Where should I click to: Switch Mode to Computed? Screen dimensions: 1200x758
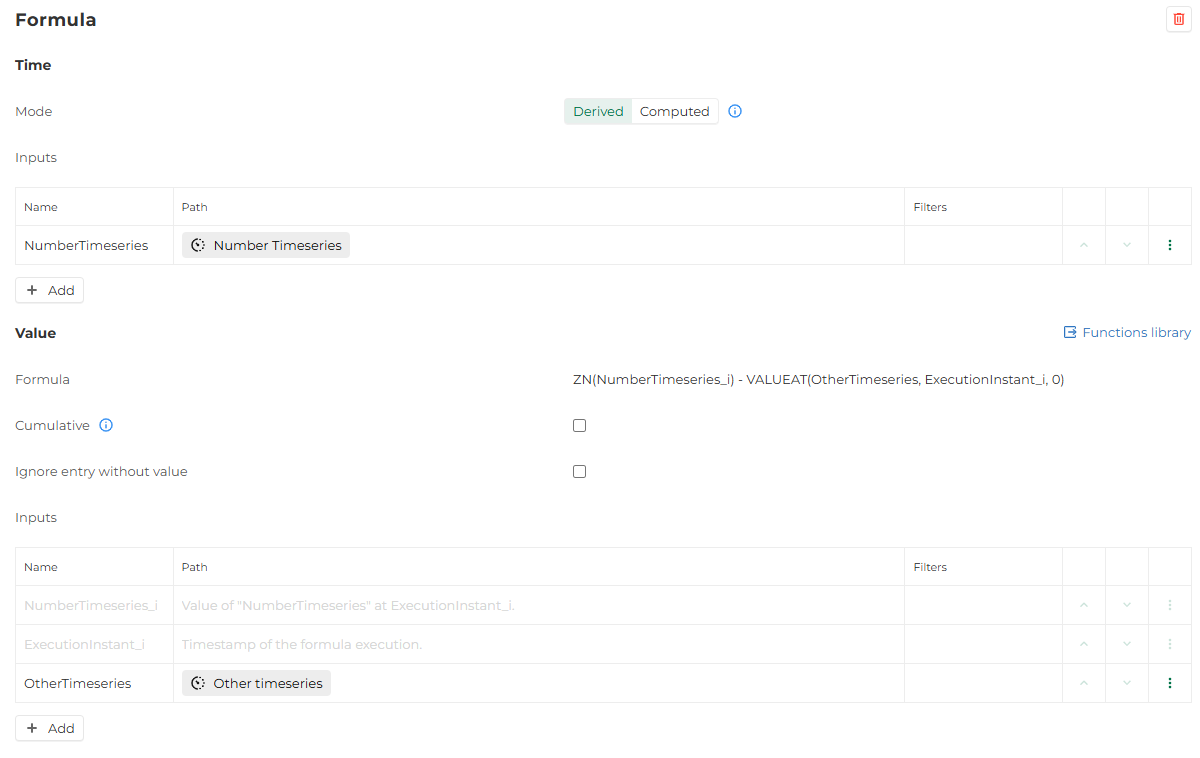tap(674, 111)
